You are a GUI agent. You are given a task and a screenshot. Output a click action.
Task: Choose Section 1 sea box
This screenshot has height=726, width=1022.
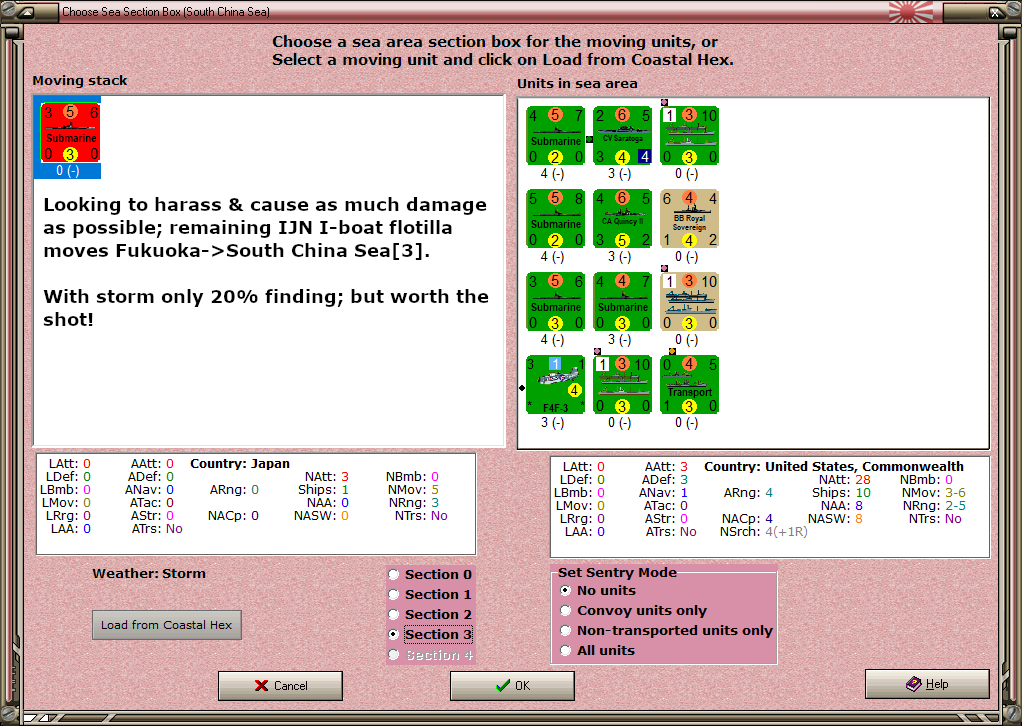tap(430, 594)
